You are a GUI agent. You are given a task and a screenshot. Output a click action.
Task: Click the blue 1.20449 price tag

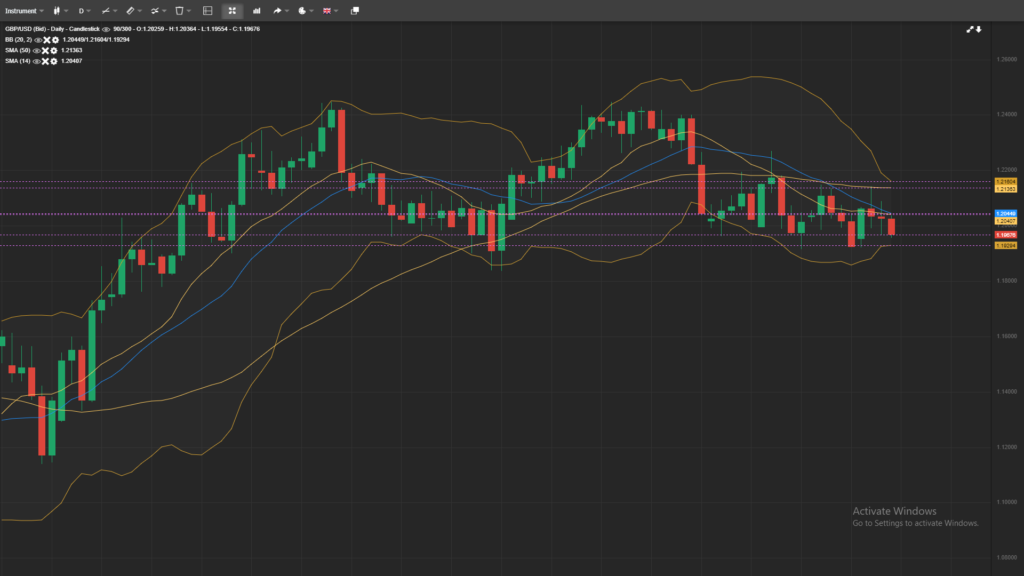click(x=1005, y=214)
